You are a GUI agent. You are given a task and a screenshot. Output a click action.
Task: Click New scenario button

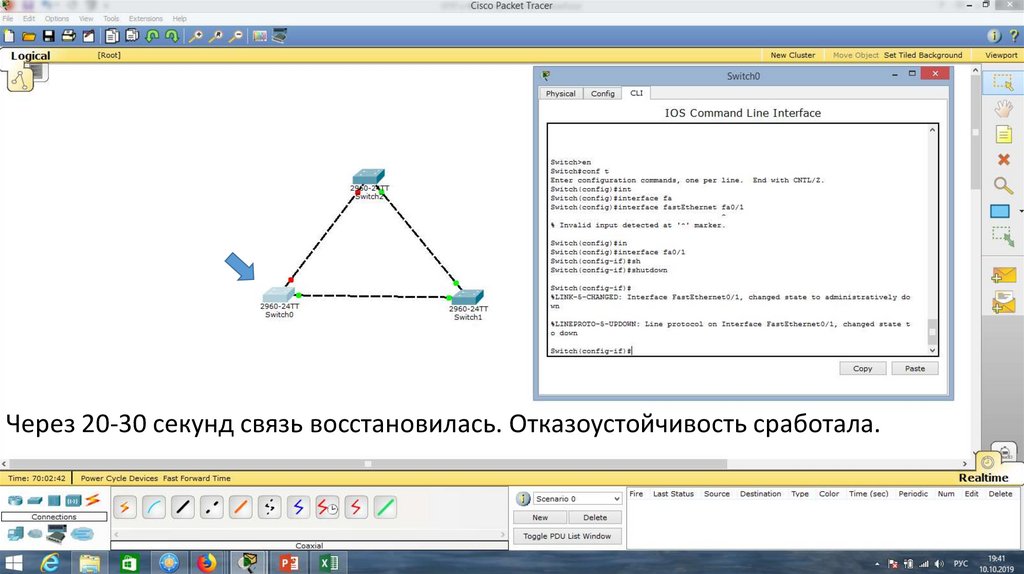(540, 517)
